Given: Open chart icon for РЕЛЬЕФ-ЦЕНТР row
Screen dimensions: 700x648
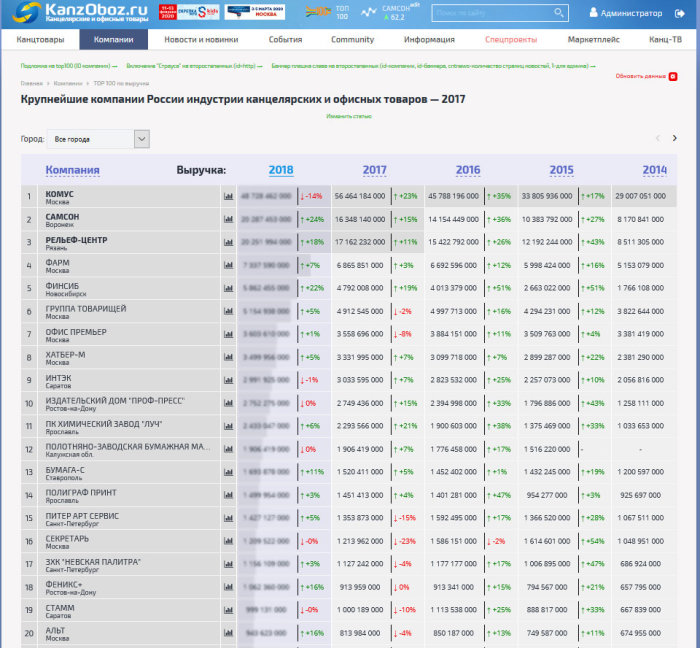Looking at the screenshot, I should click(228, 242).
